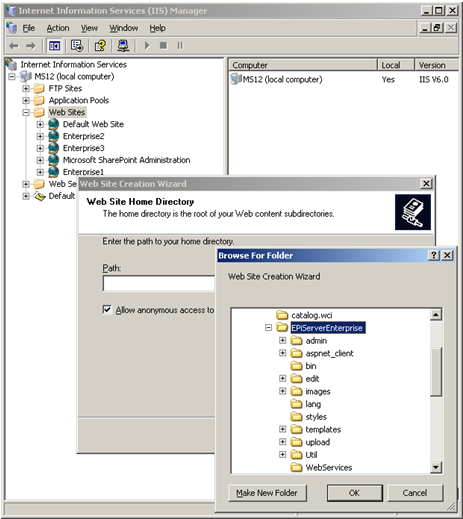
Task: Click the Stop item toolbar icon
Action: tap(163, 45)
